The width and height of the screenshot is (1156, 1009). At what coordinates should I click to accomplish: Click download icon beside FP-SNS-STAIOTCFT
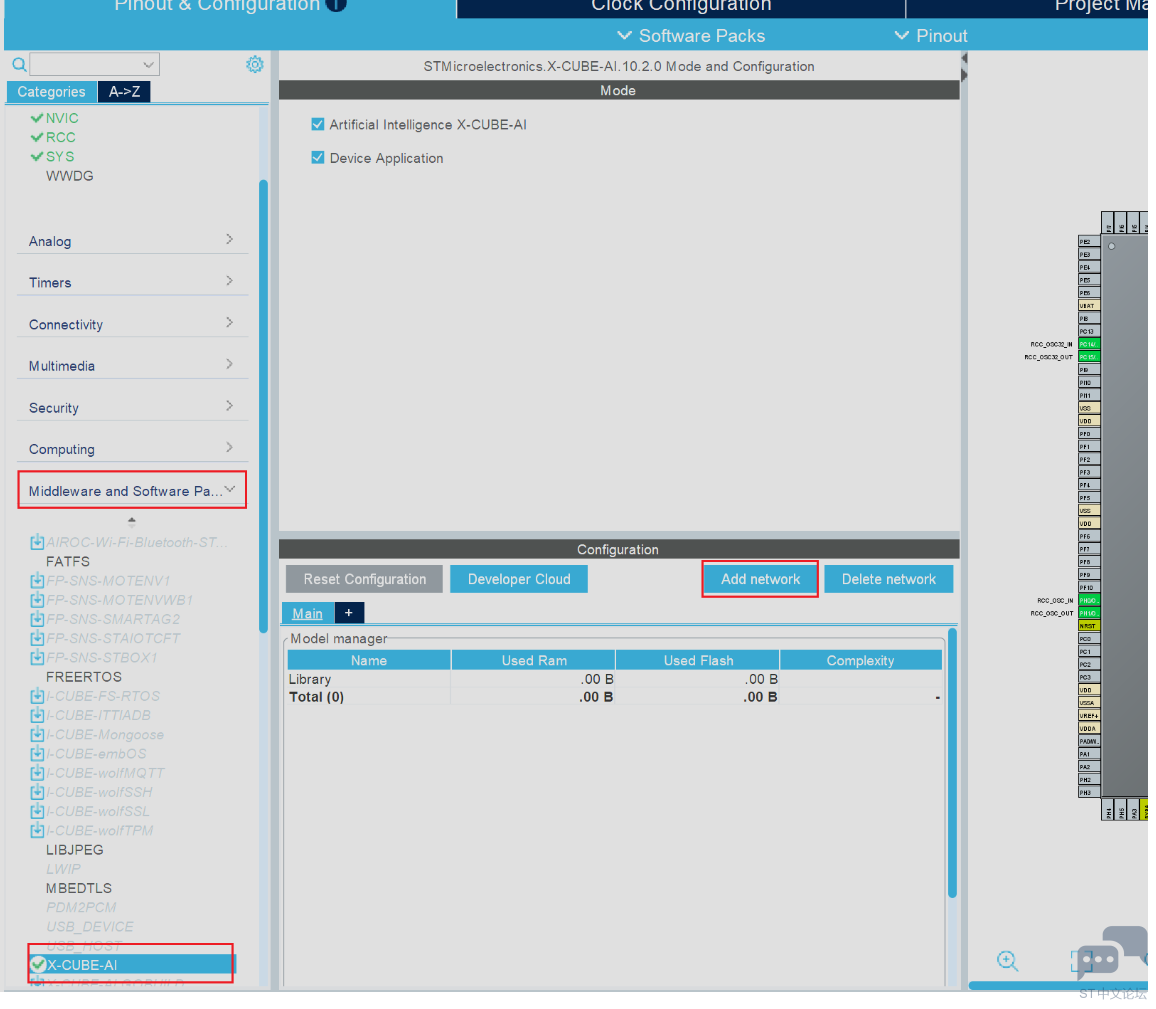point(37,638)
